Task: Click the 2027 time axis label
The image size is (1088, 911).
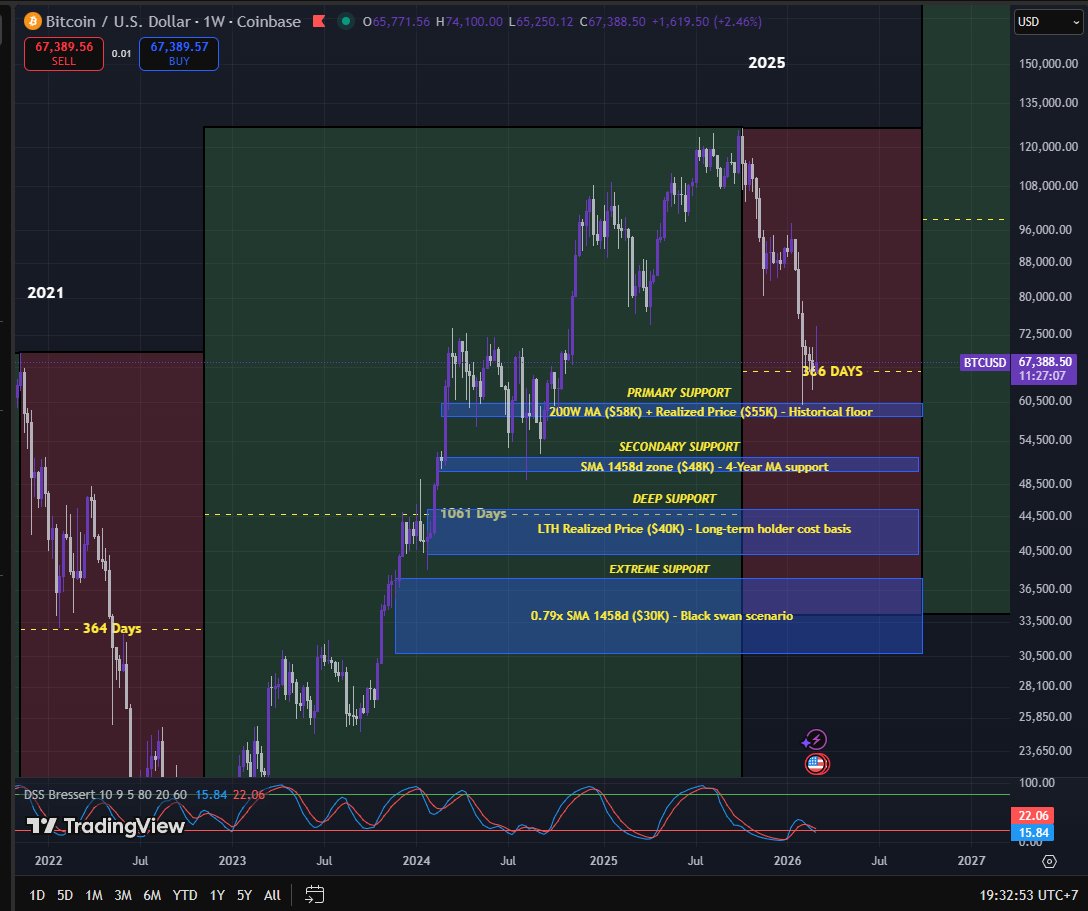Action: pos(971,861)
